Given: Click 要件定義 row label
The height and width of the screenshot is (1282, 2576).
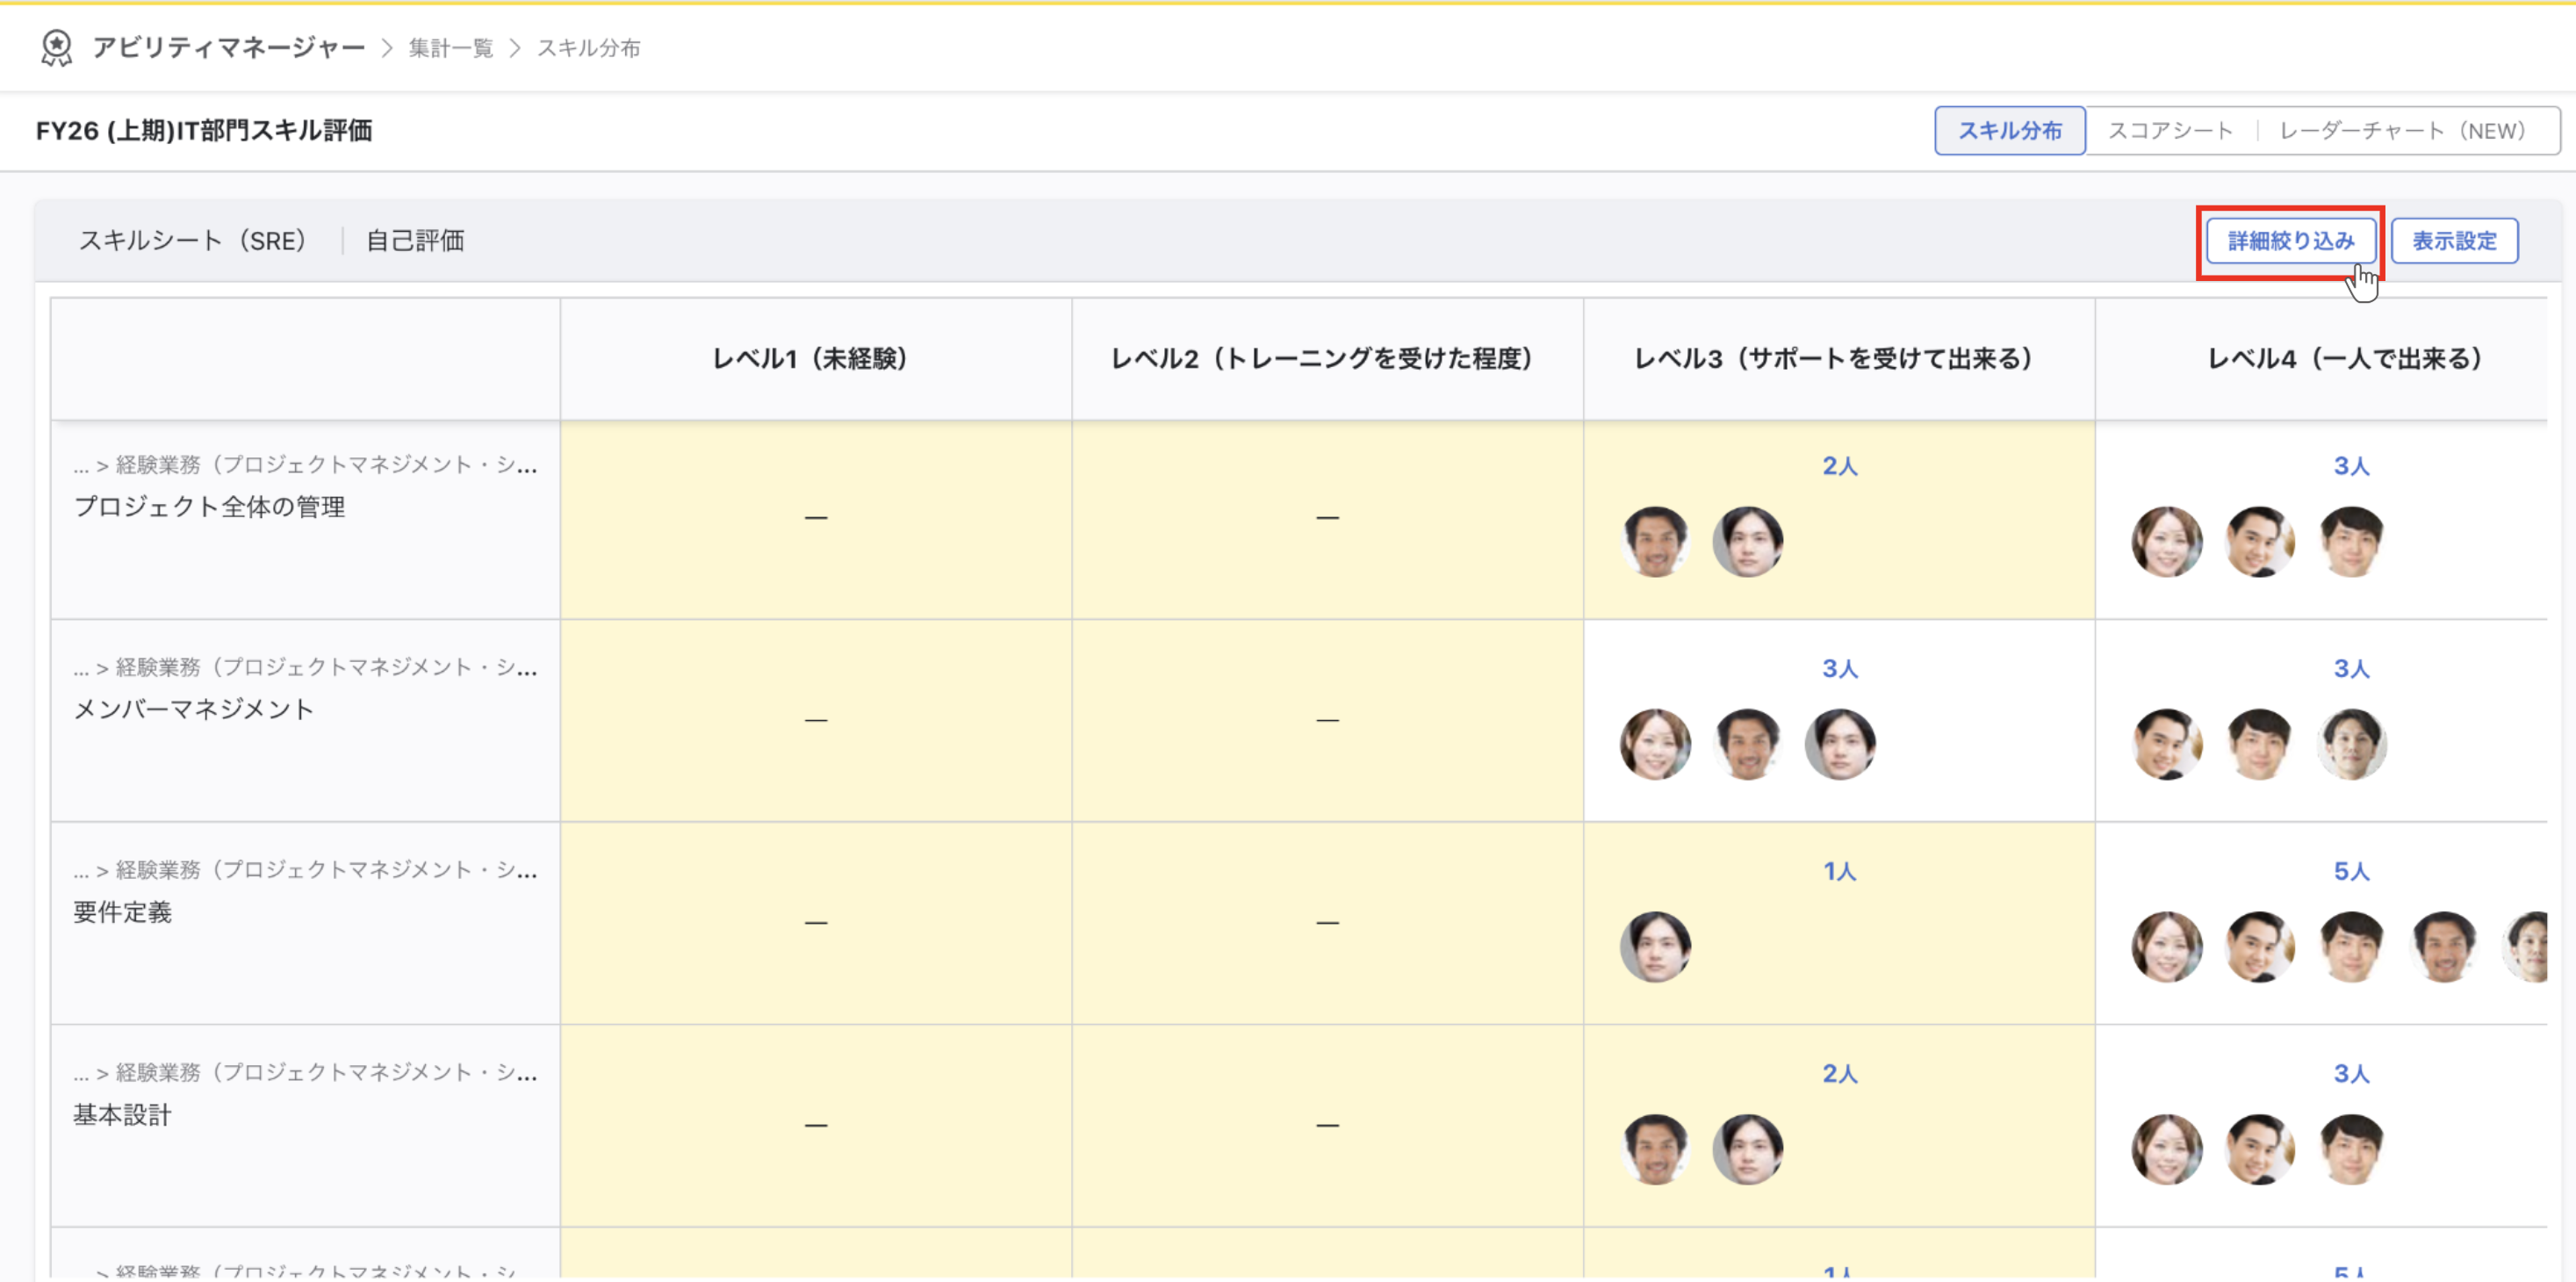Looking at the screenshot, I should 123,912.
